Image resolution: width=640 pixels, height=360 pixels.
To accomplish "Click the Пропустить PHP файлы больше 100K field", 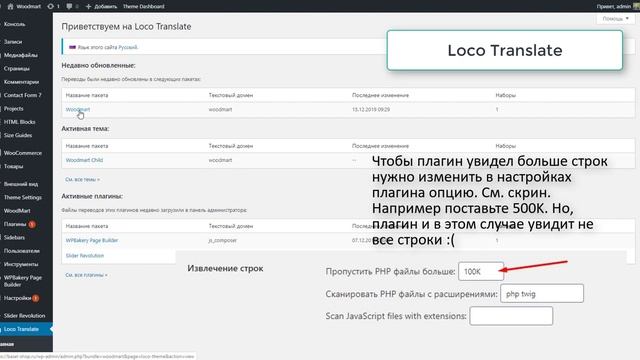I will pyautogui.click(x=481, y=271).
